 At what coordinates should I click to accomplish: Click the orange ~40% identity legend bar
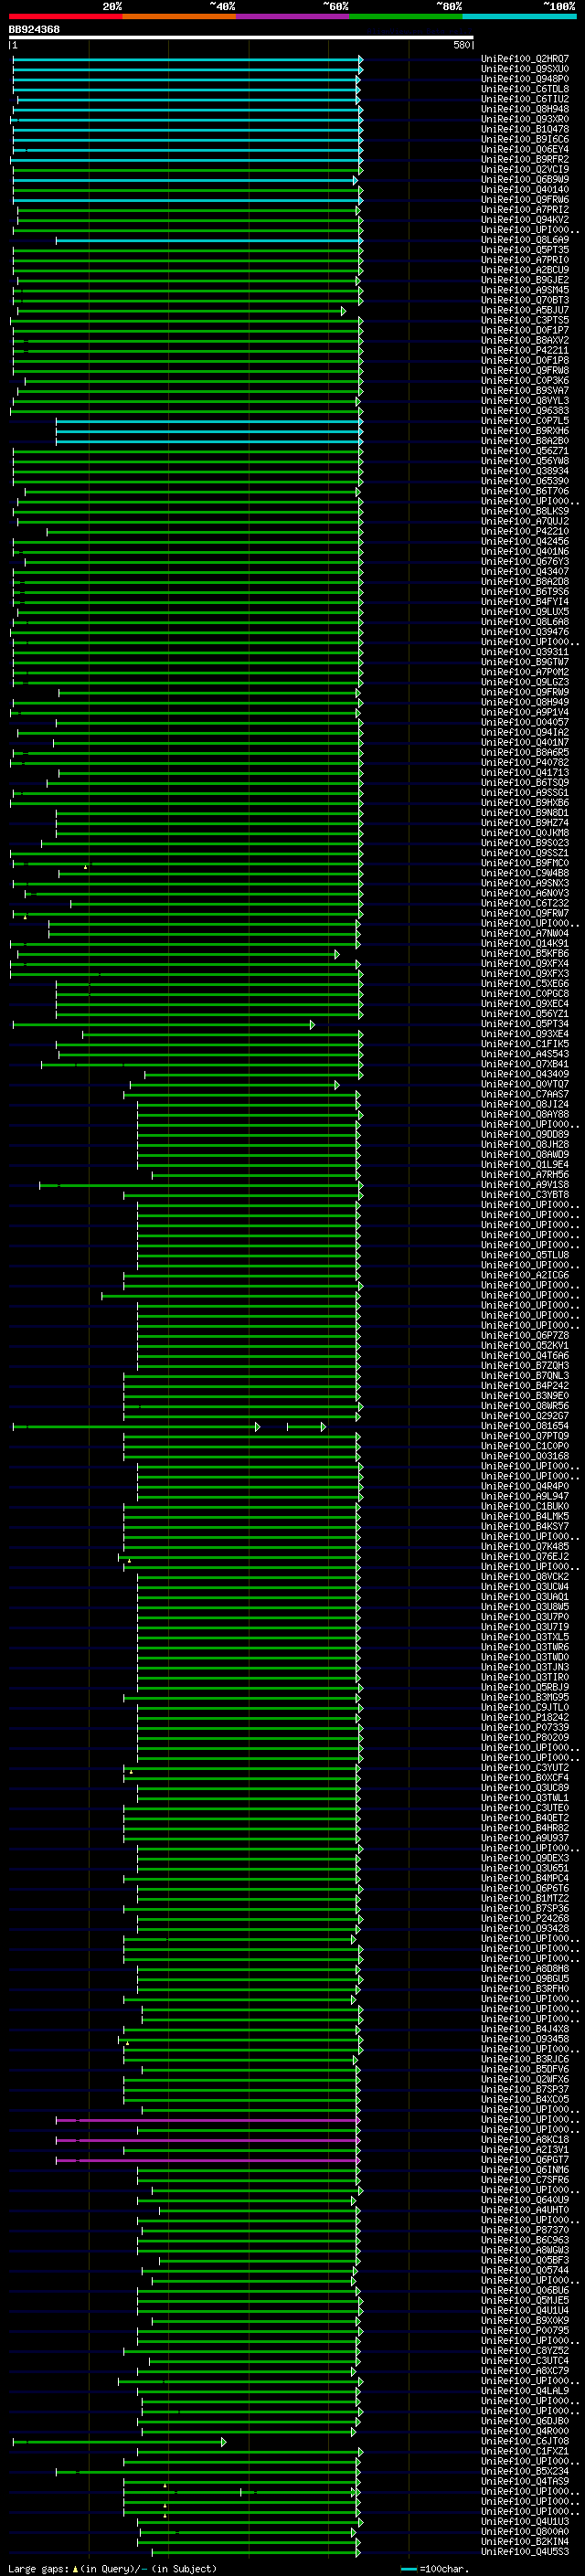pyautogui.click(x=179, y=16)
